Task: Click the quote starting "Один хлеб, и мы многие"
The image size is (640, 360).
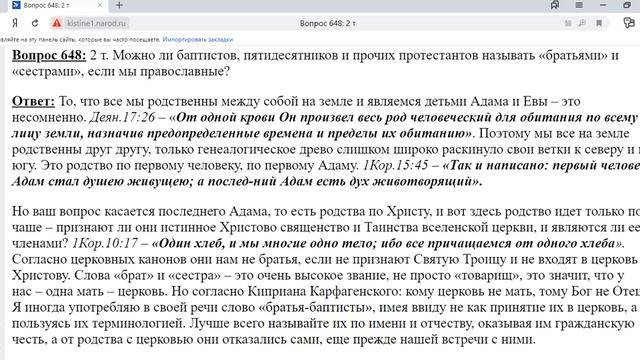Action: (387, 243)
